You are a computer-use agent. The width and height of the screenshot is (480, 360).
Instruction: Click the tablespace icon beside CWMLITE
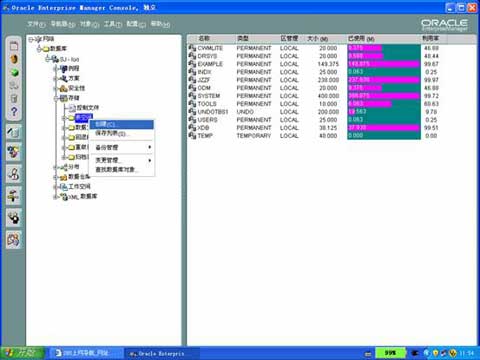192,48
